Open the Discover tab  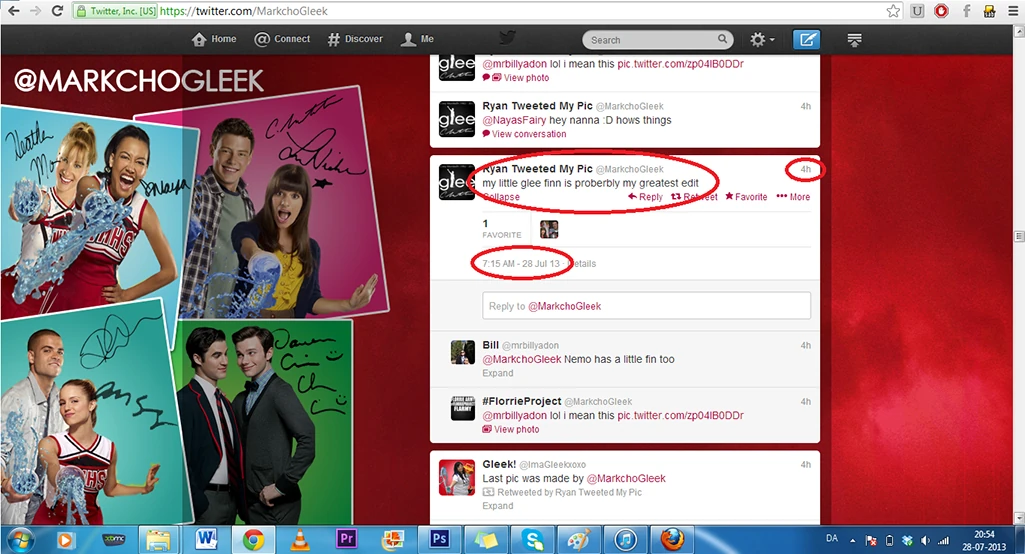(x=355, y=39)
